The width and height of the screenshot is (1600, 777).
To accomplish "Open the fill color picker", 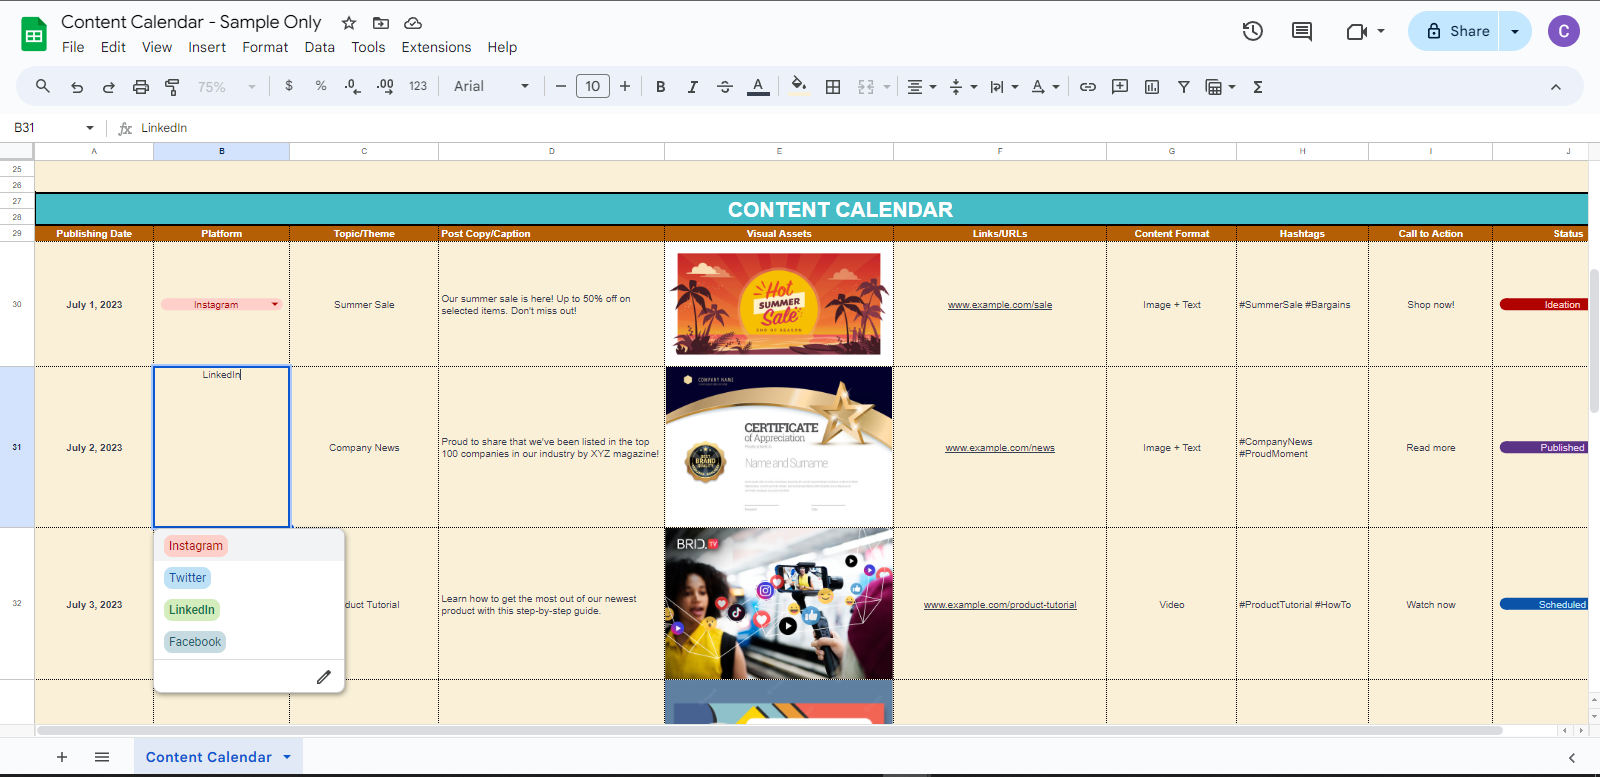I will 798,86.
